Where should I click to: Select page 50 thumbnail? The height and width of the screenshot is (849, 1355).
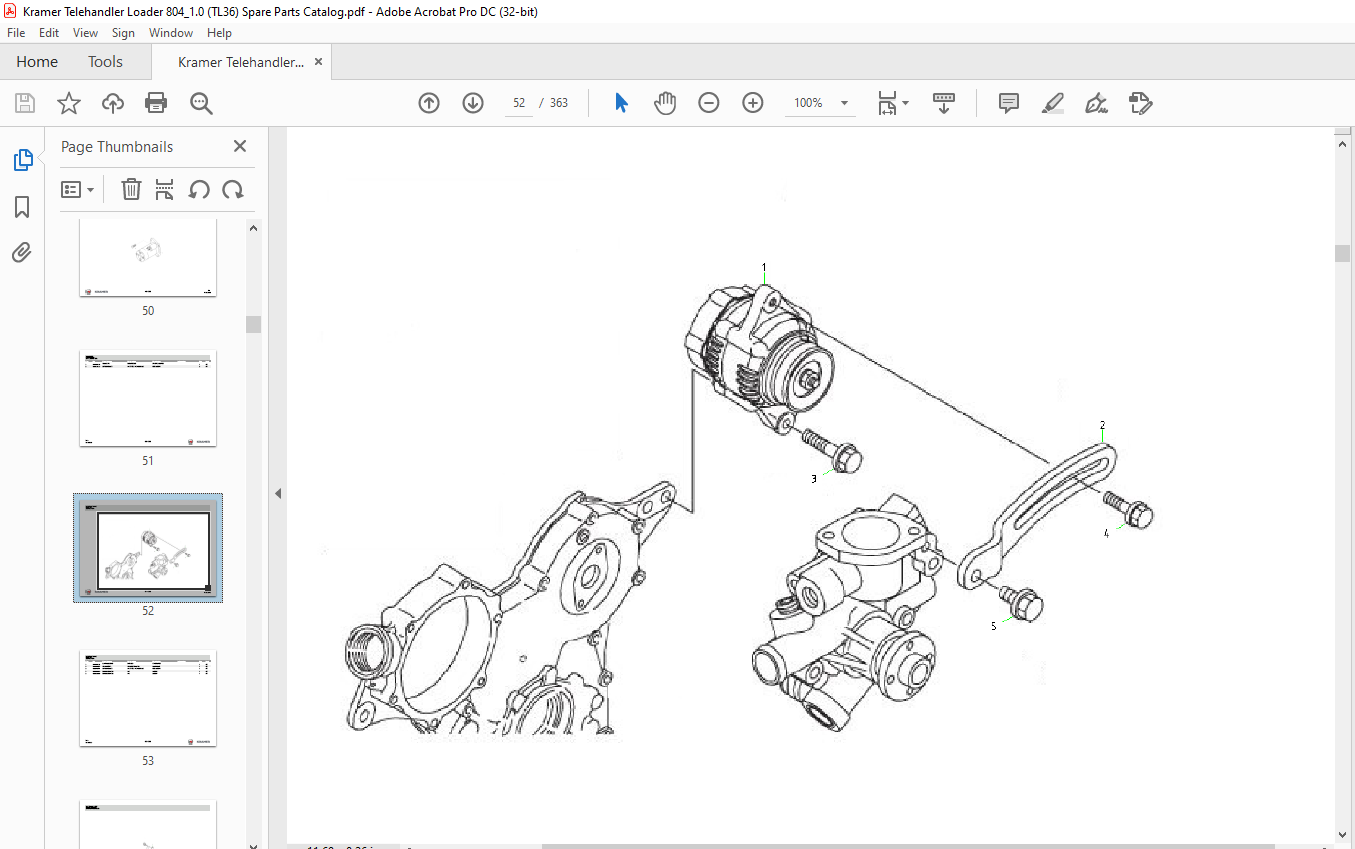click(148, 258)
